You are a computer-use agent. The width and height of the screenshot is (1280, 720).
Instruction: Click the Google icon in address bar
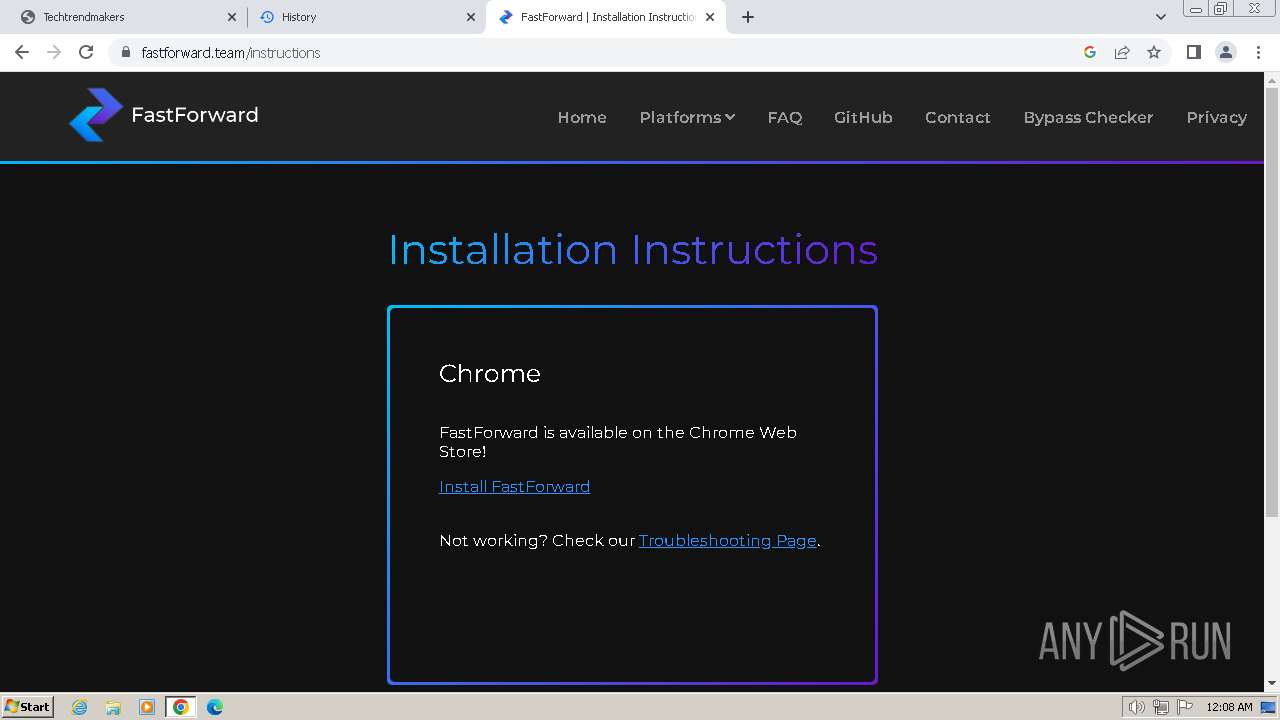pyautogui.click(x=1090, y=52)
